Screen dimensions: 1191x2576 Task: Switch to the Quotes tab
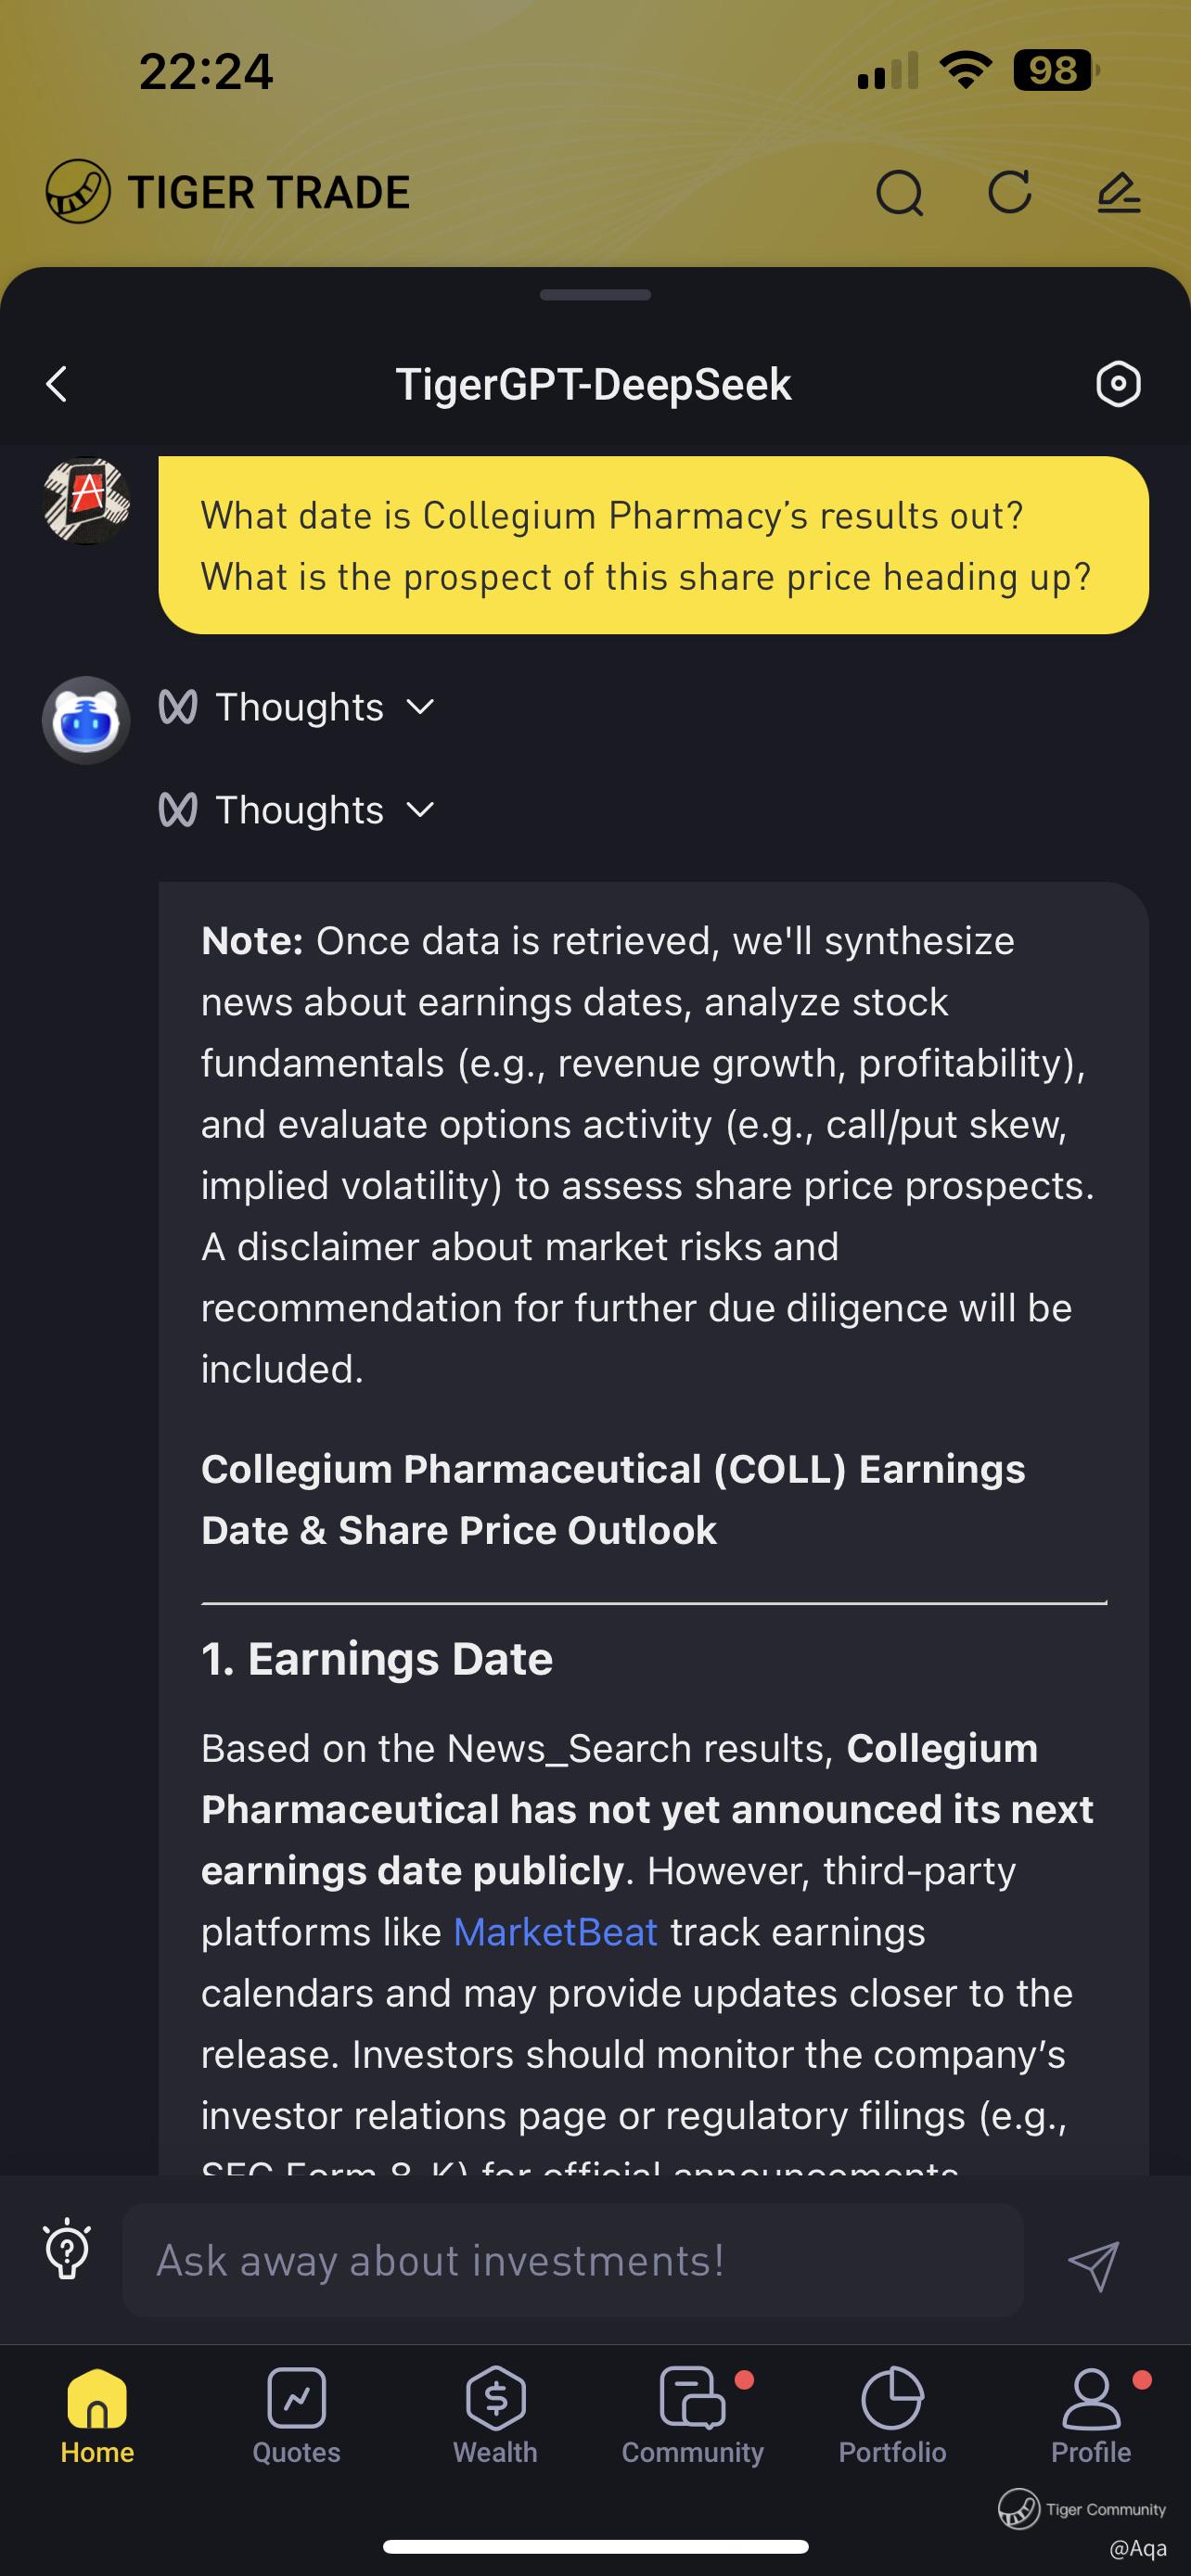coord(296,2416)
